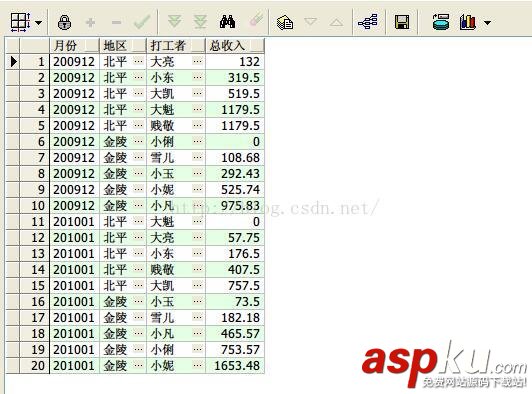
Task: Click the 757.5 cell in row 15
Action: pos(235,285)
